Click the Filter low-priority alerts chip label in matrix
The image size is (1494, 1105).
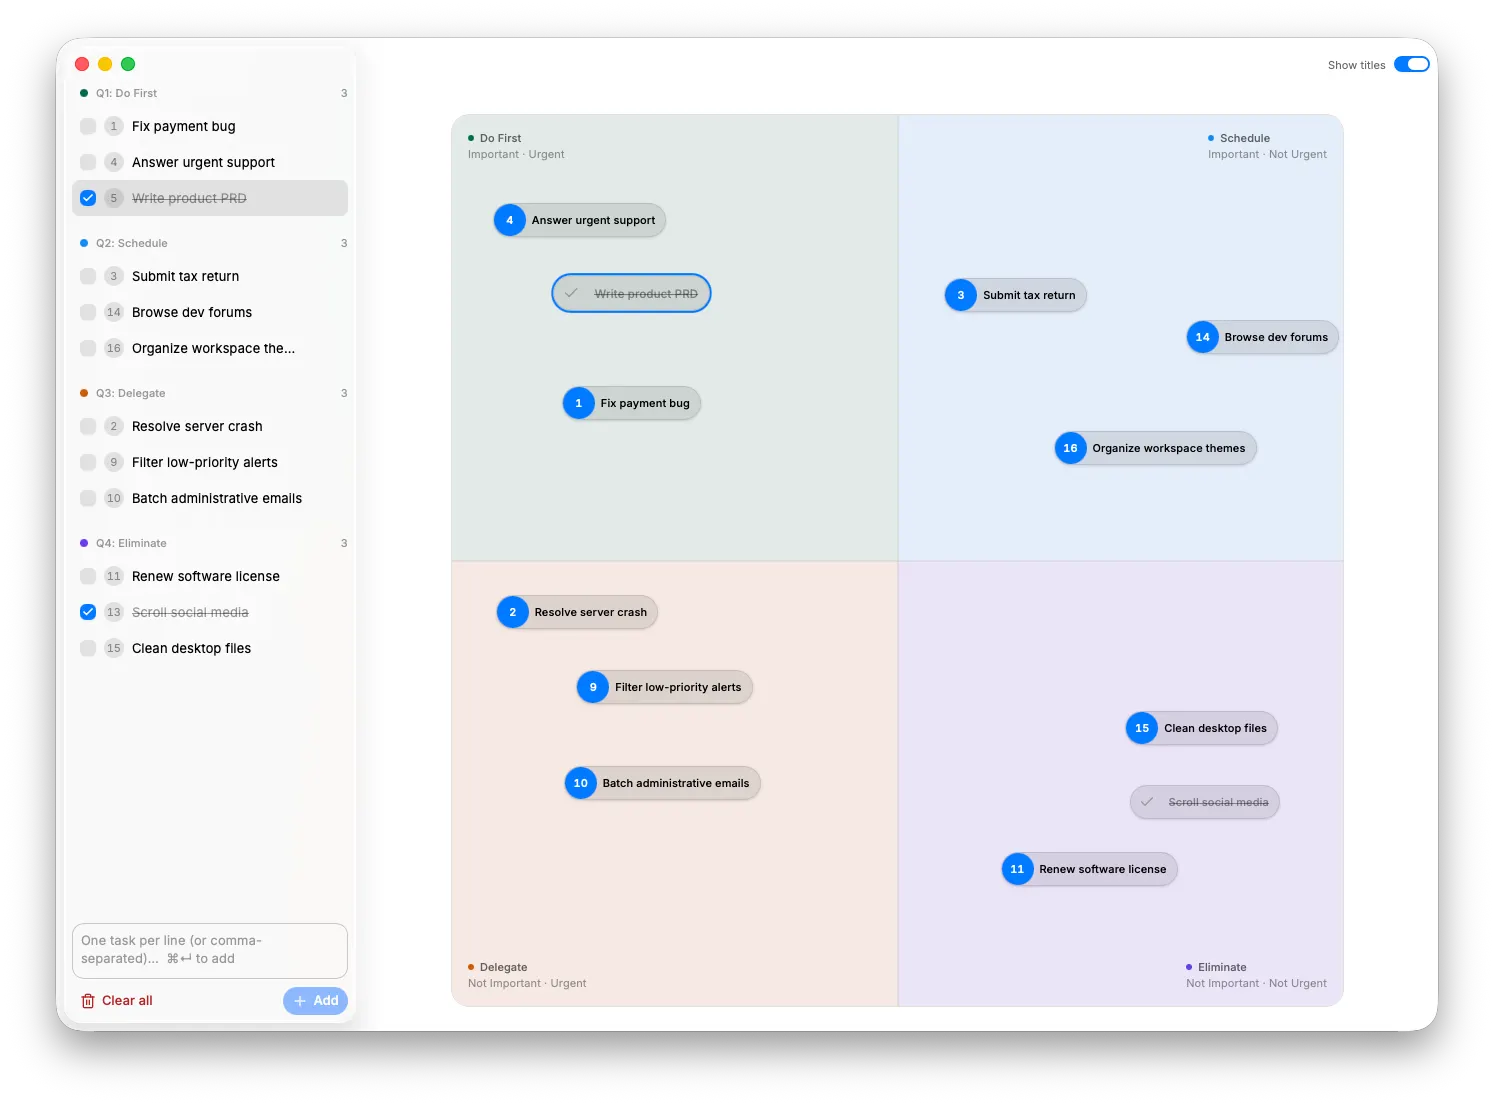click(678, 687)
